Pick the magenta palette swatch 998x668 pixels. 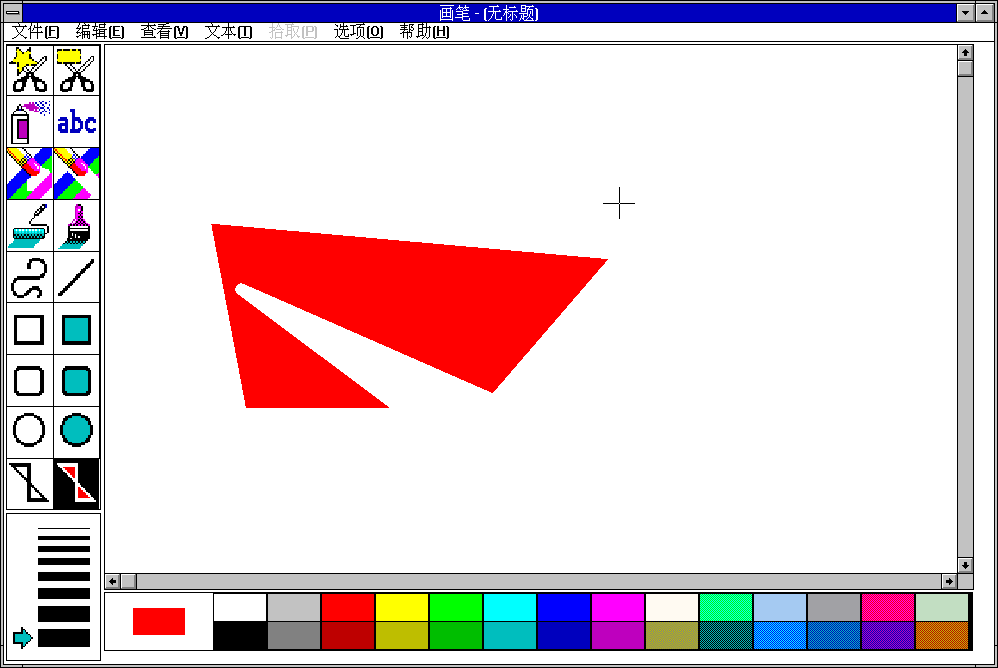pos(618,607)
